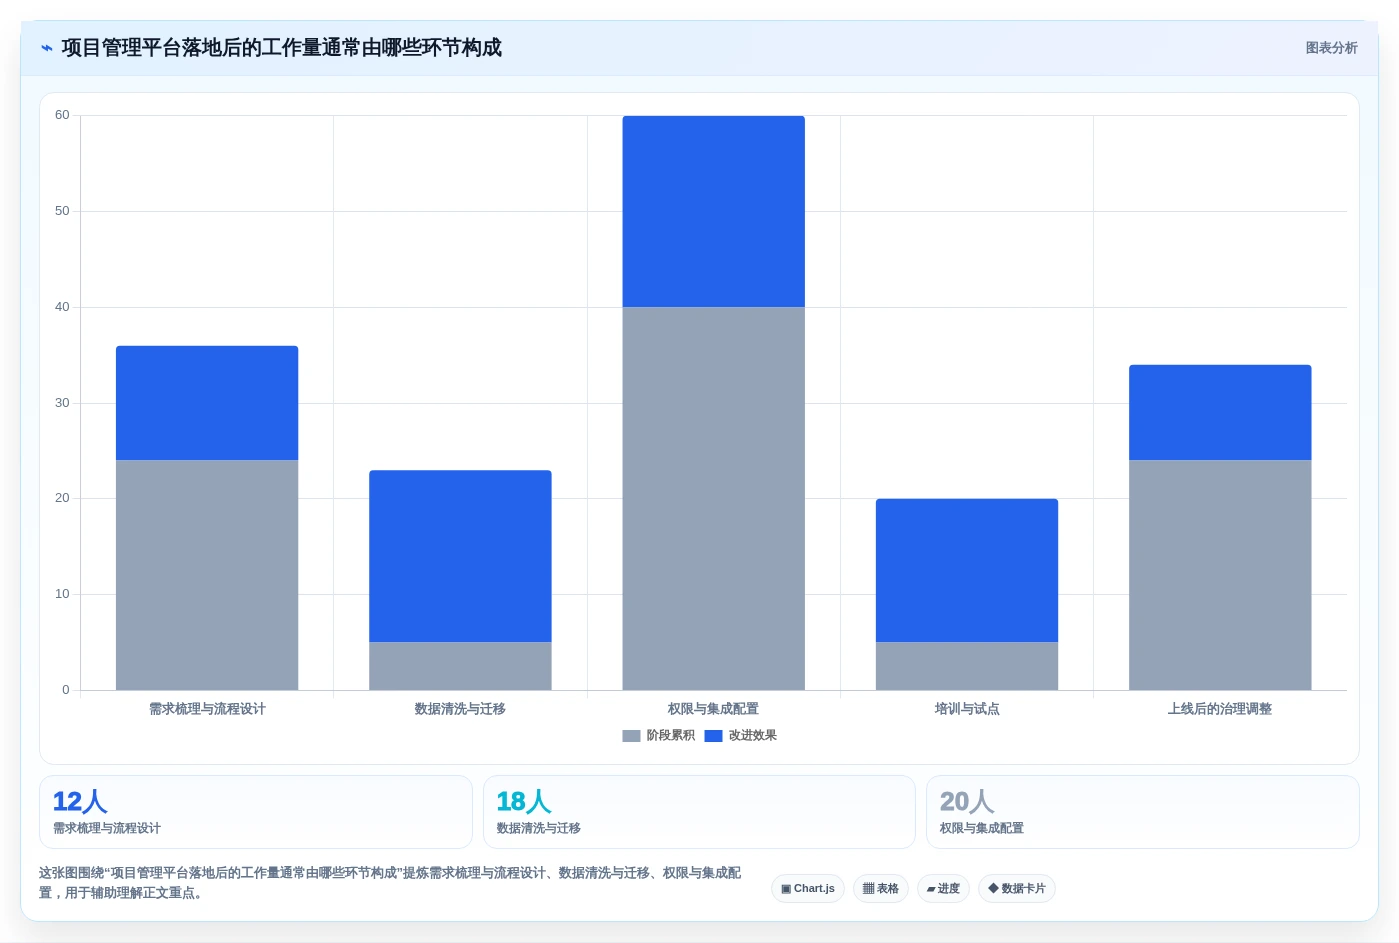Click the 进度 tag chip
This screenshot has width=1399, height=943.
pos(943,888)
